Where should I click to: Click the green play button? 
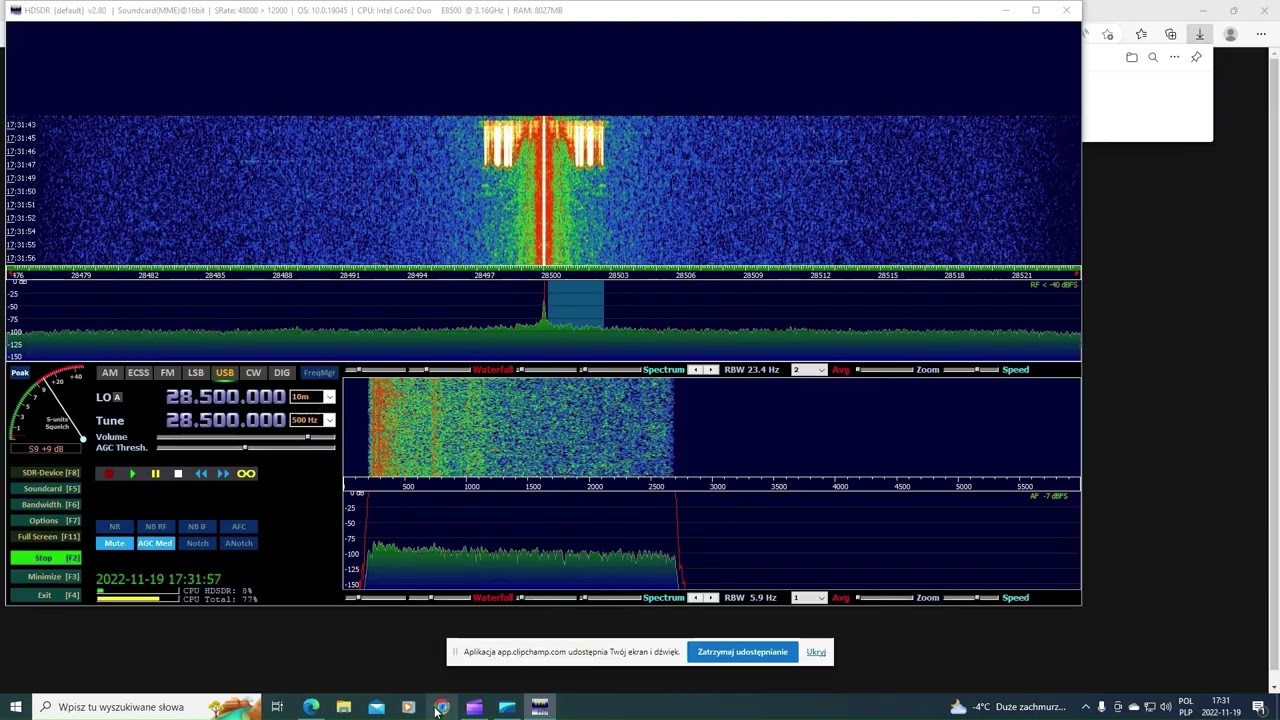click(x=132, y=474)
